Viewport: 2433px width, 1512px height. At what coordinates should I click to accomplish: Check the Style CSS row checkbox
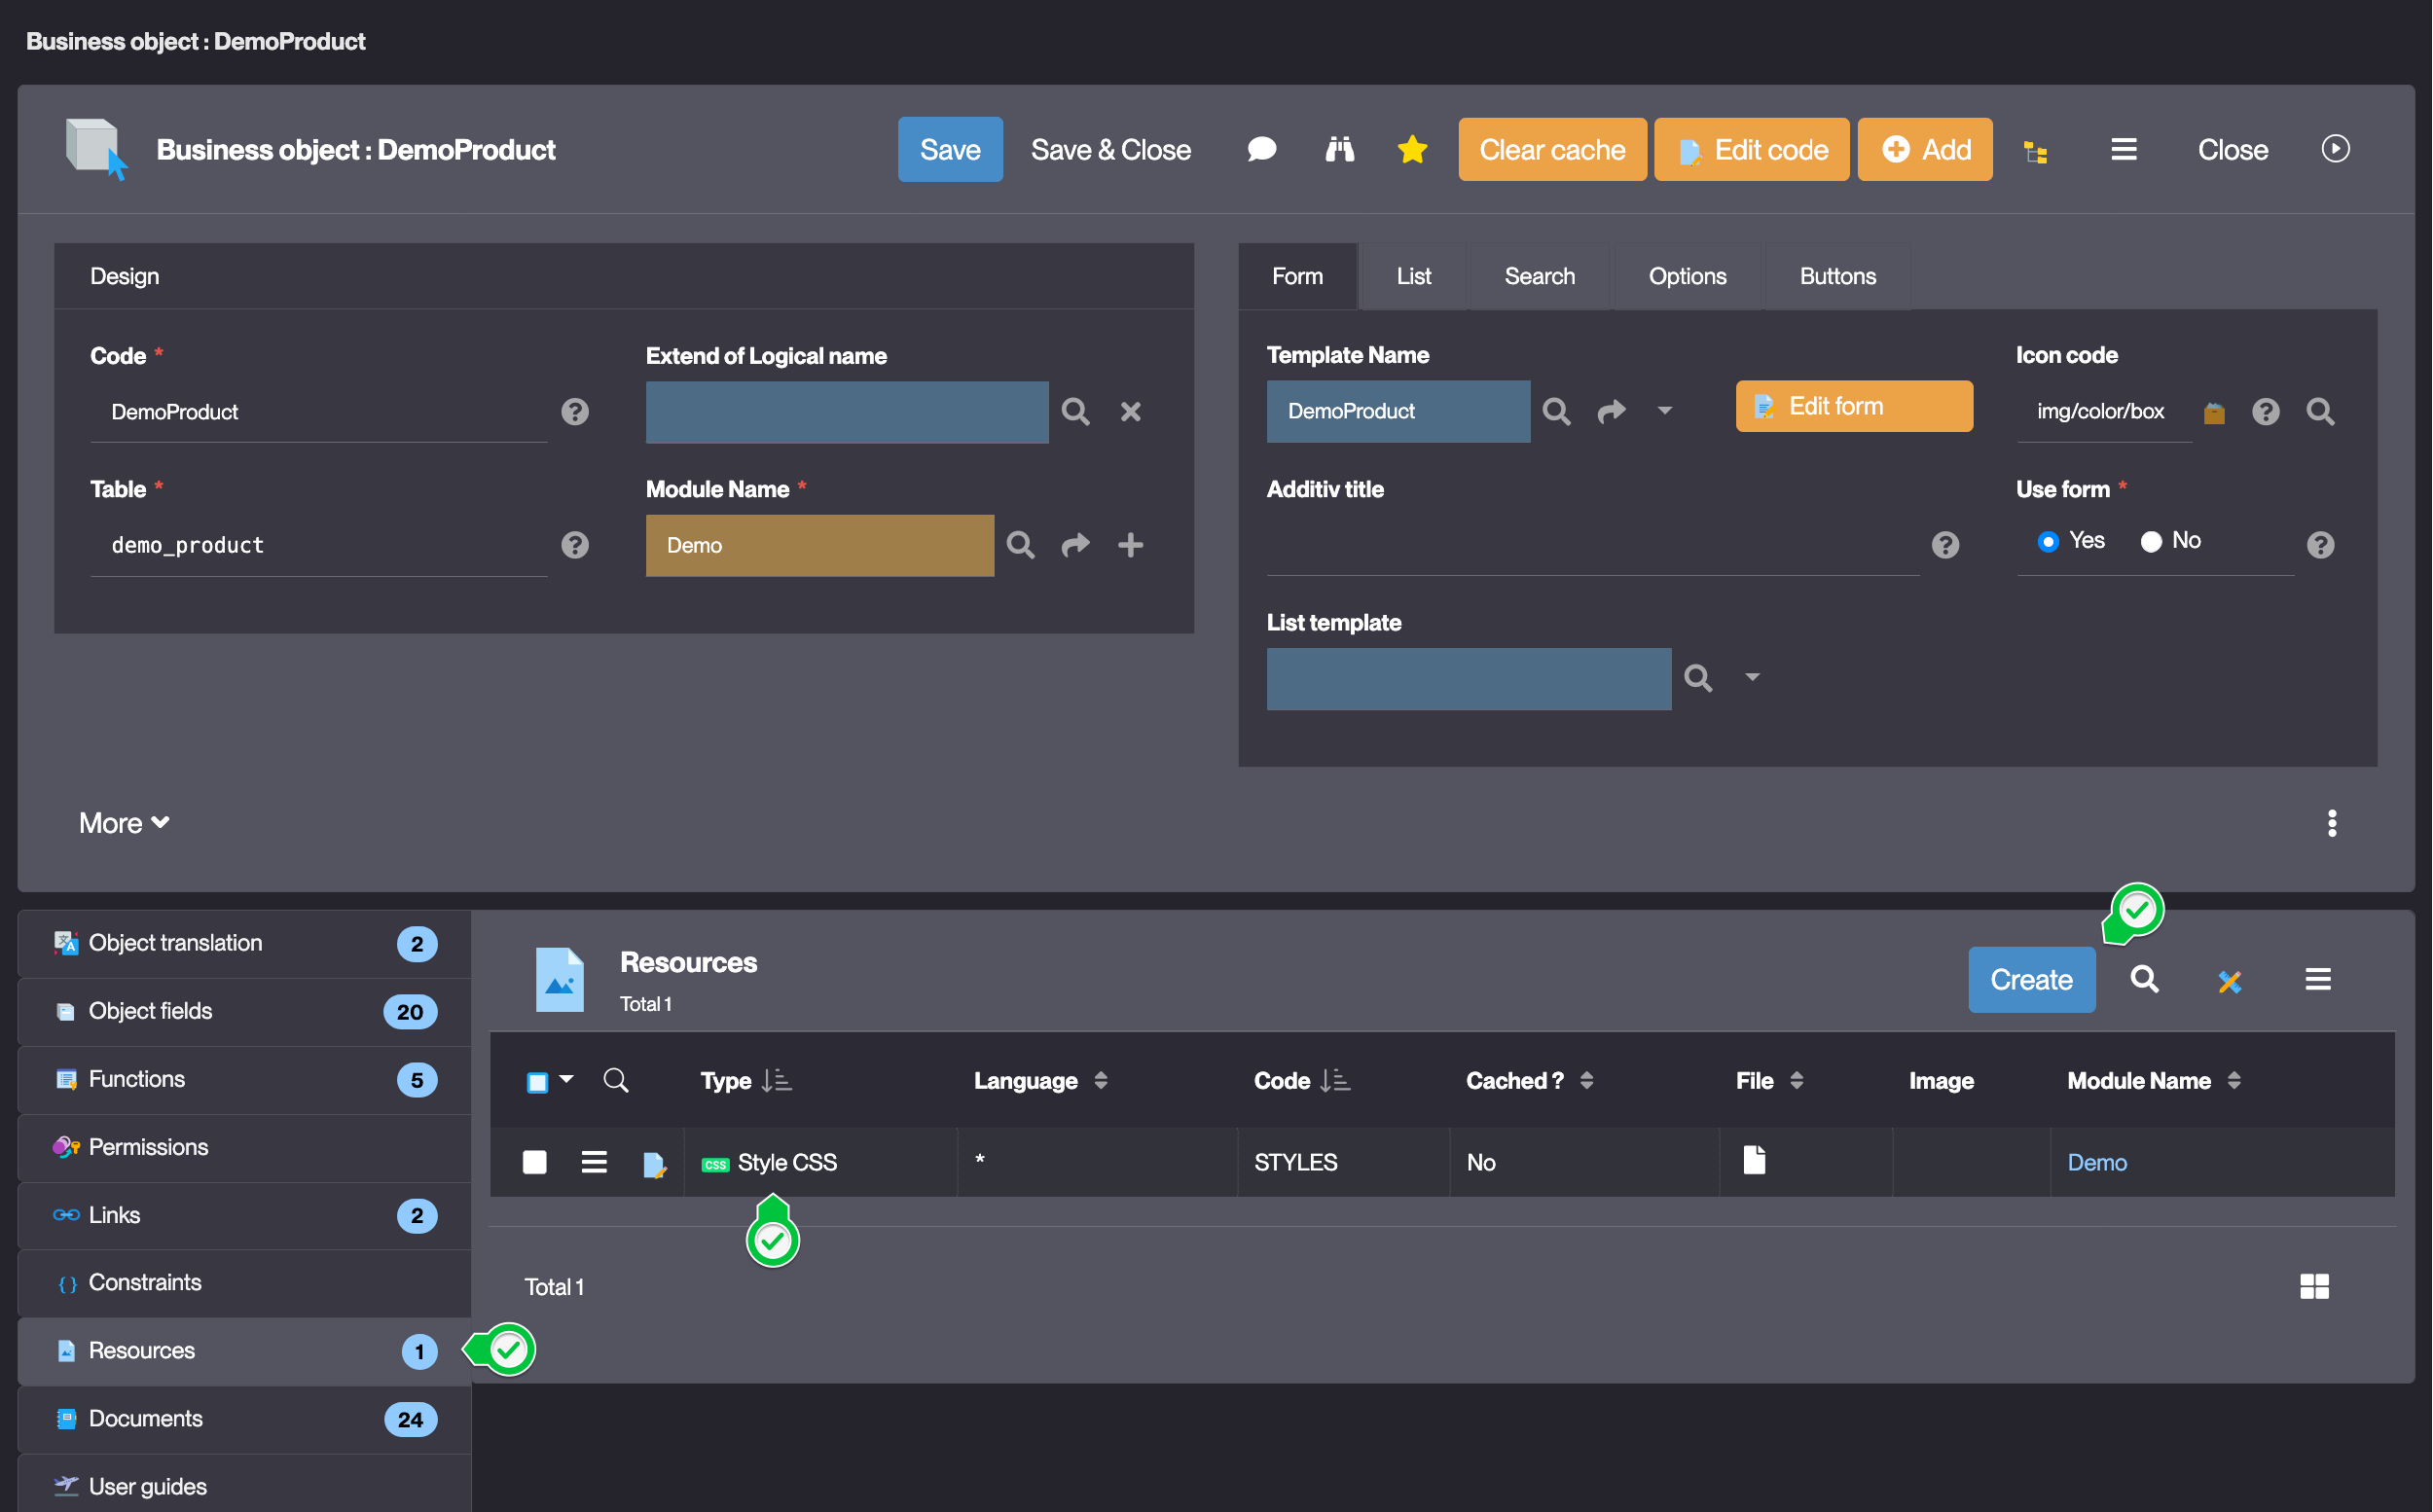[535, 1162]
